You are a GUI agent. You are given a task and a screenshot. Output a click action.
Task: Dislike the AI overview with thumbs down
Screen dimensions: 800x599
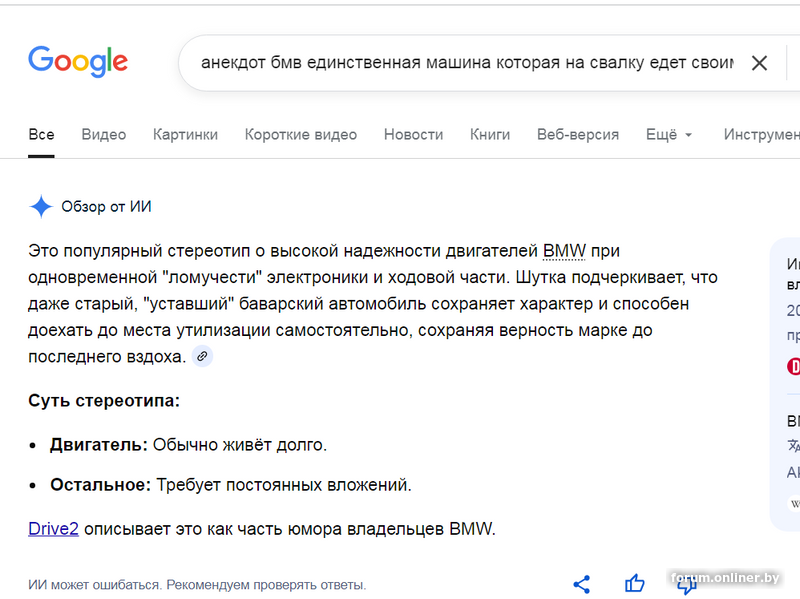point(686,586)
